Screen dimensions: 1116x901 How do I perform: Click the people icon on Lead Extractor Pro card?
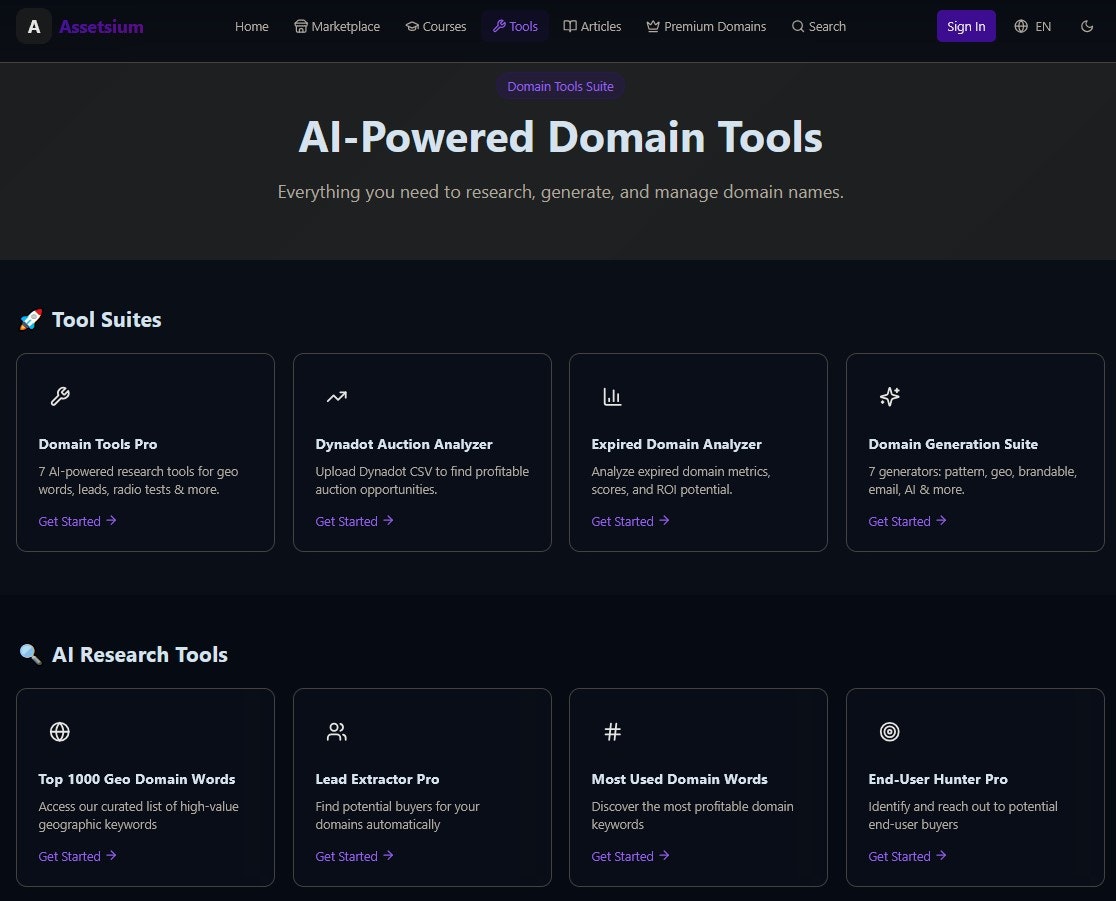337,731
